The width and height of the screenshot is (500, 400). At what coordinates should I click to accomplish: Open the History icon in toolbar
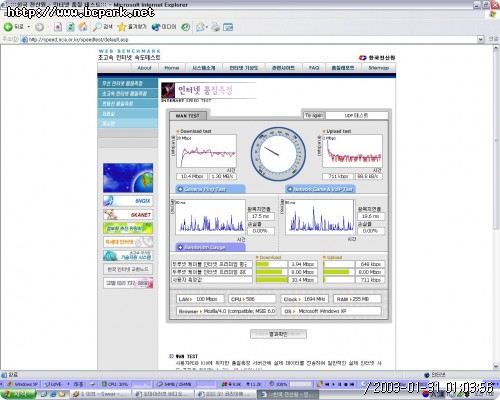pos(186,27)
